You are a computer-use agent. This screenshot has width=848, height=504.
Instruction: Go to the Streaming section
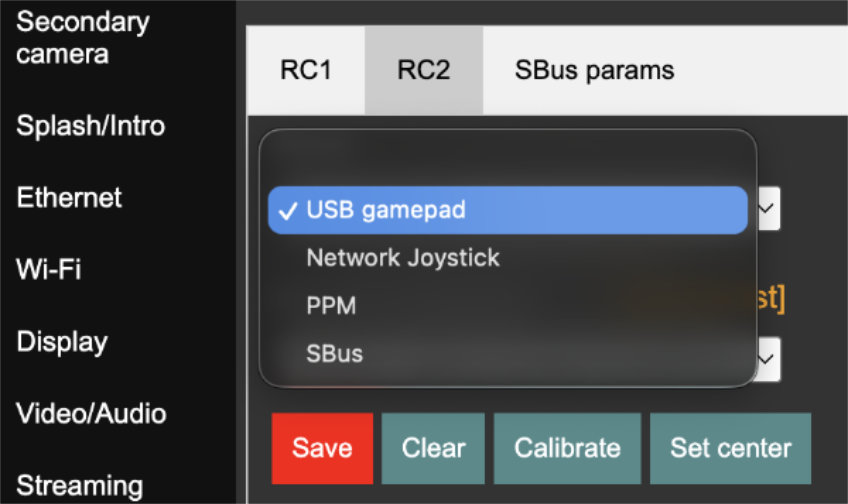tap(79, 486)
